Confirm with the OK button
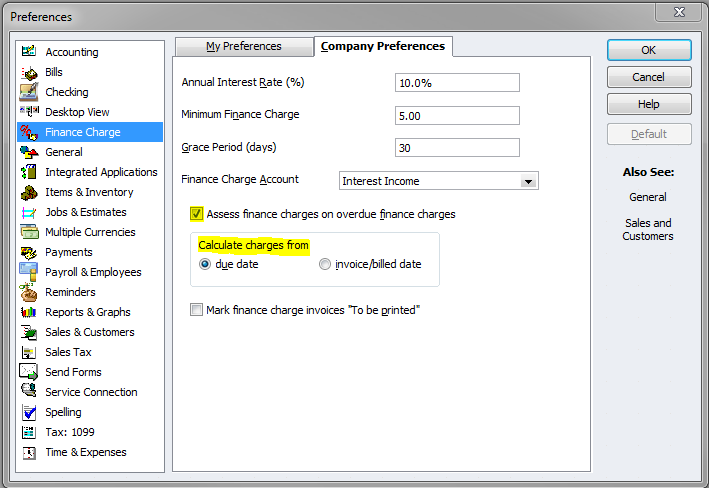Viewport: 709px width, 488px height. click(x=649, y=50)
